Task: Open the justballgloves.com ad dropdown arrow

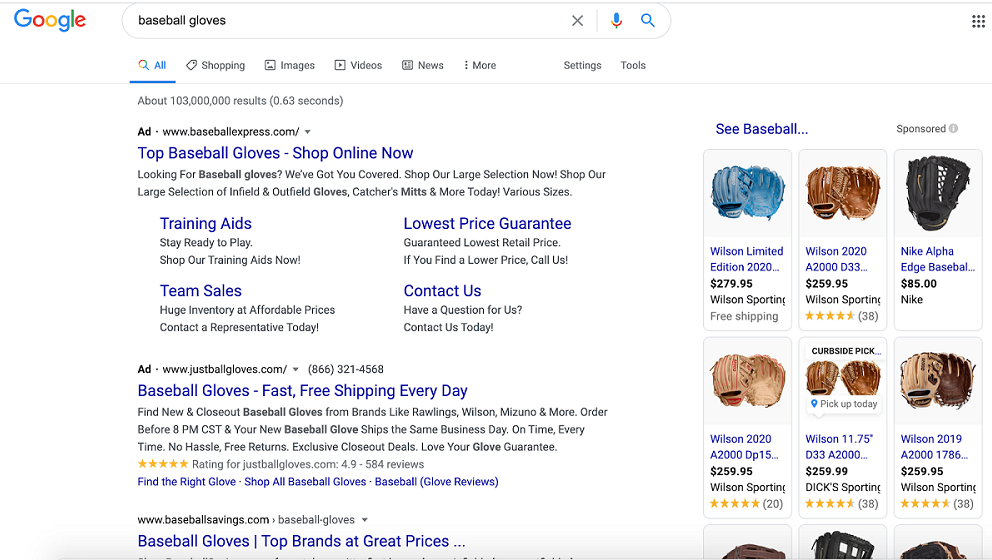Action: click(295, 370)
